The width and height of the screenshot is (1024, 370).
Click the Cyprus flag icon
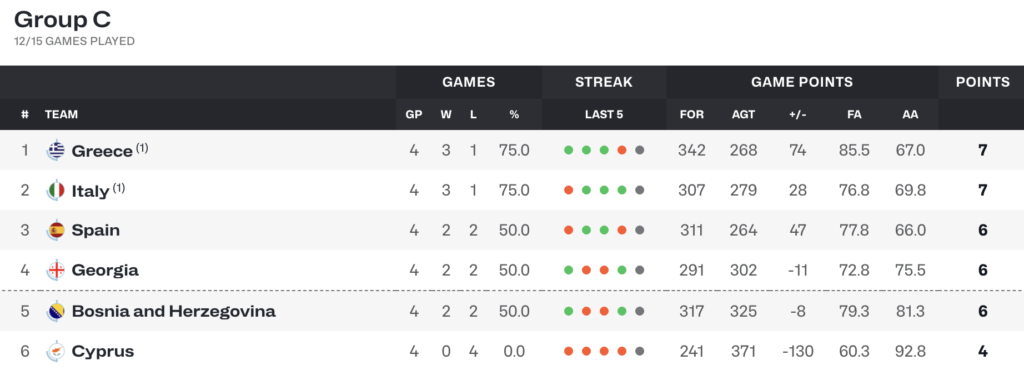click(56, 352)
